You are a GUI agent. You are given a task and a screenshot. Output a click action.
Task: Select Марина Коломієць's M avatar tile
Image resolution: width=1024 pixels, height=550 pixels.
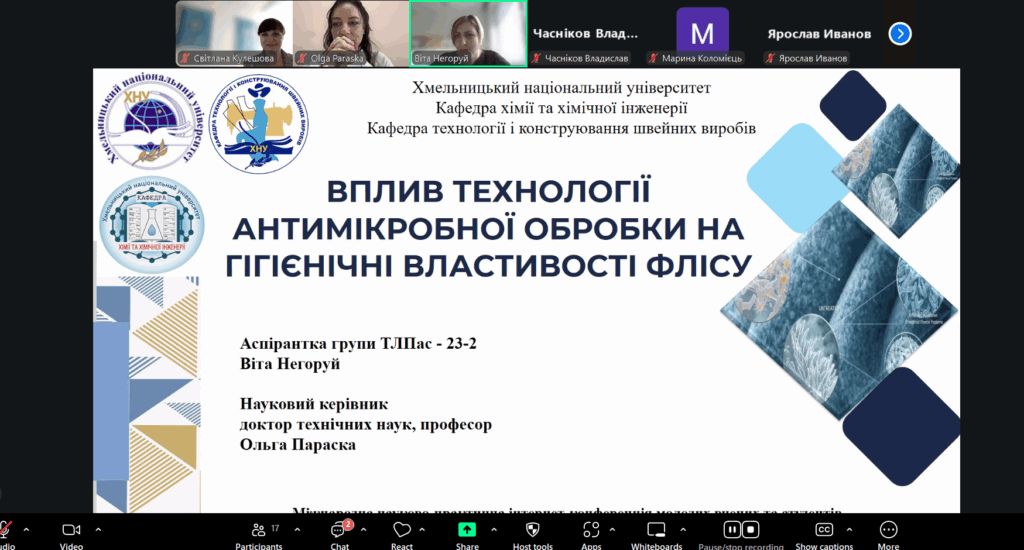click(702, 33)
